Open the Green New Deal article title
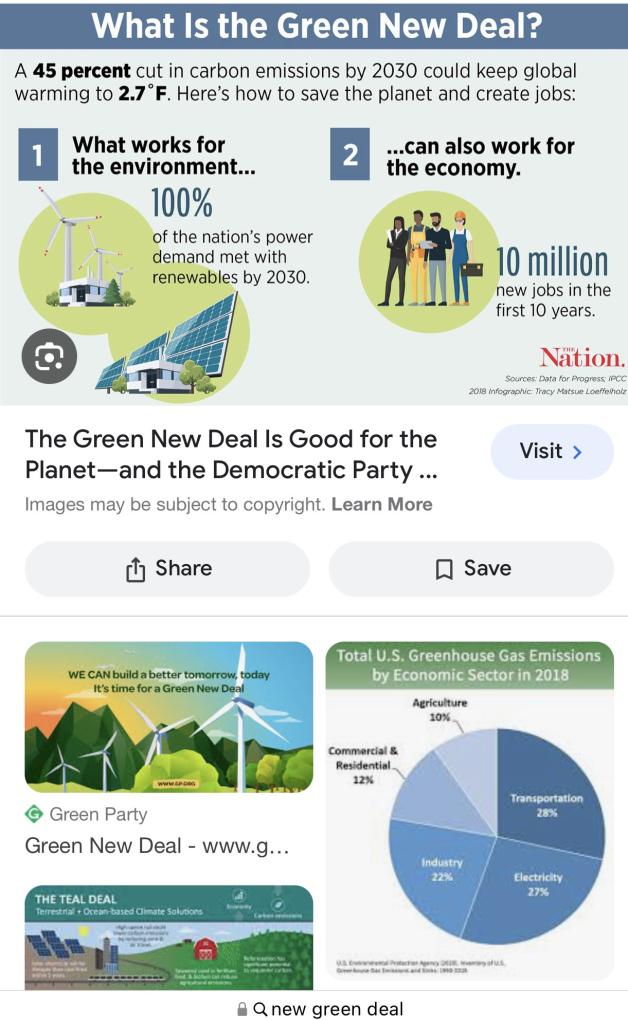Viewport: 628px width, 1020px height. [x=231, y=454]
